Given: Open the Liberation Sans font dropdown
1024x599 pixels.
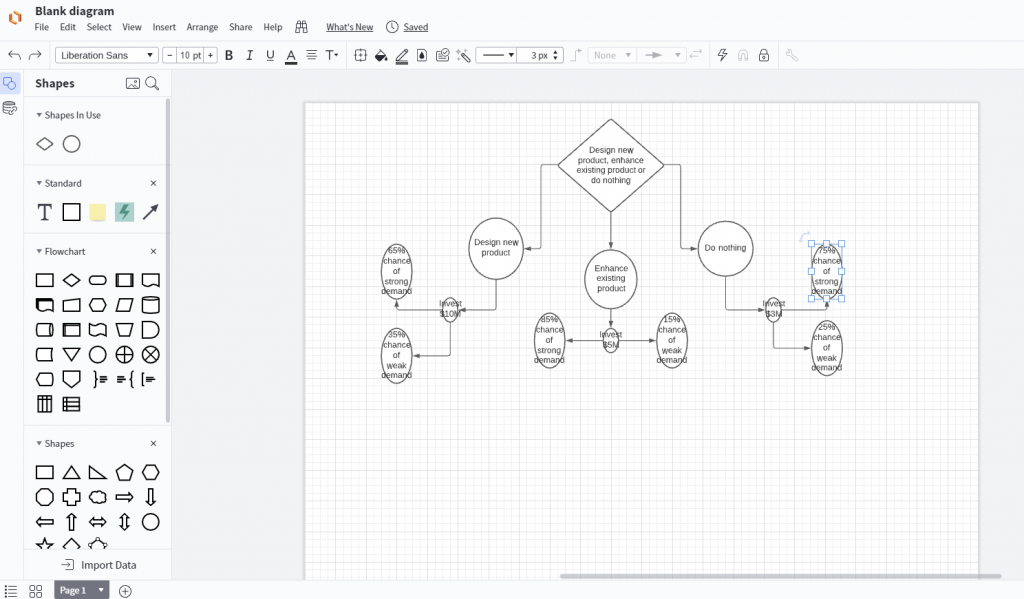Looking at the screenshot, I should point(107,55).
